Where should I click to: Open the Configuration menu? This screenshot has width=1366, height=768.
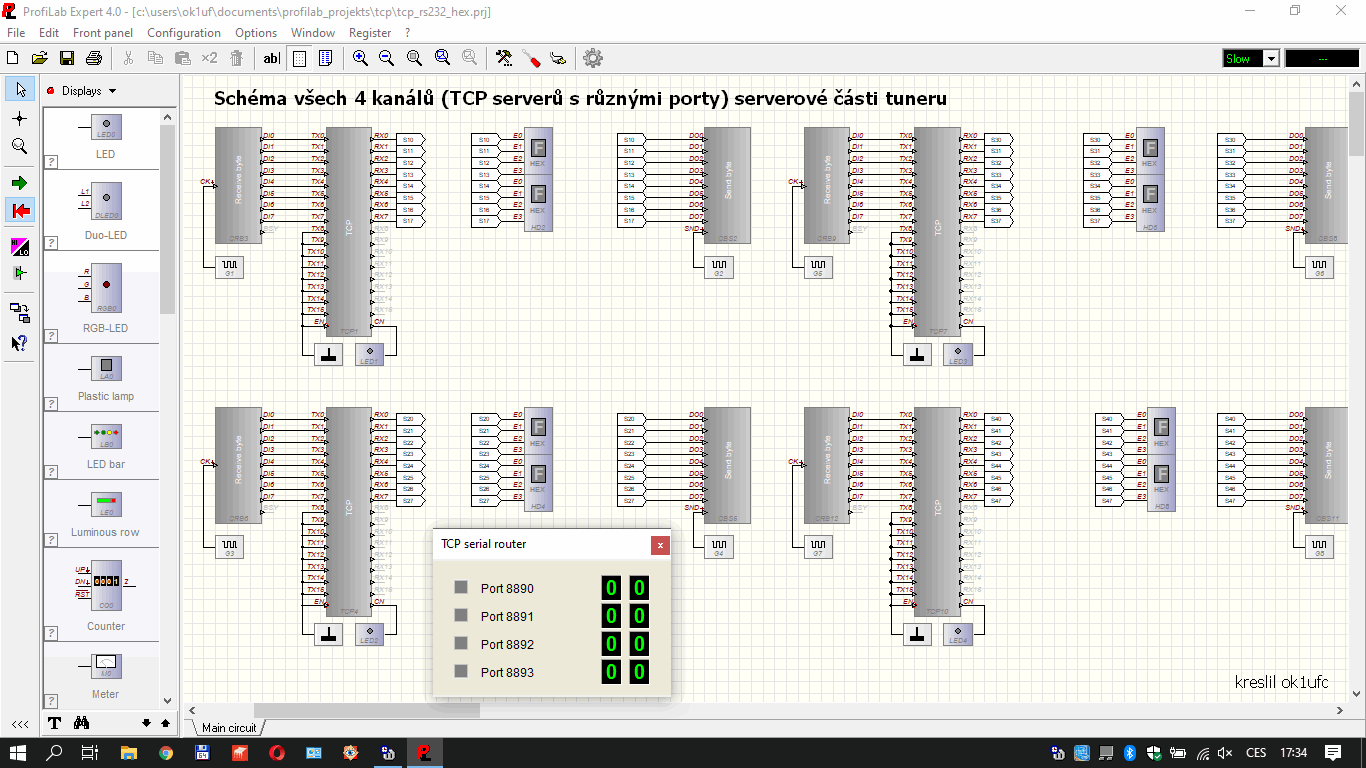tap(184, 33)
